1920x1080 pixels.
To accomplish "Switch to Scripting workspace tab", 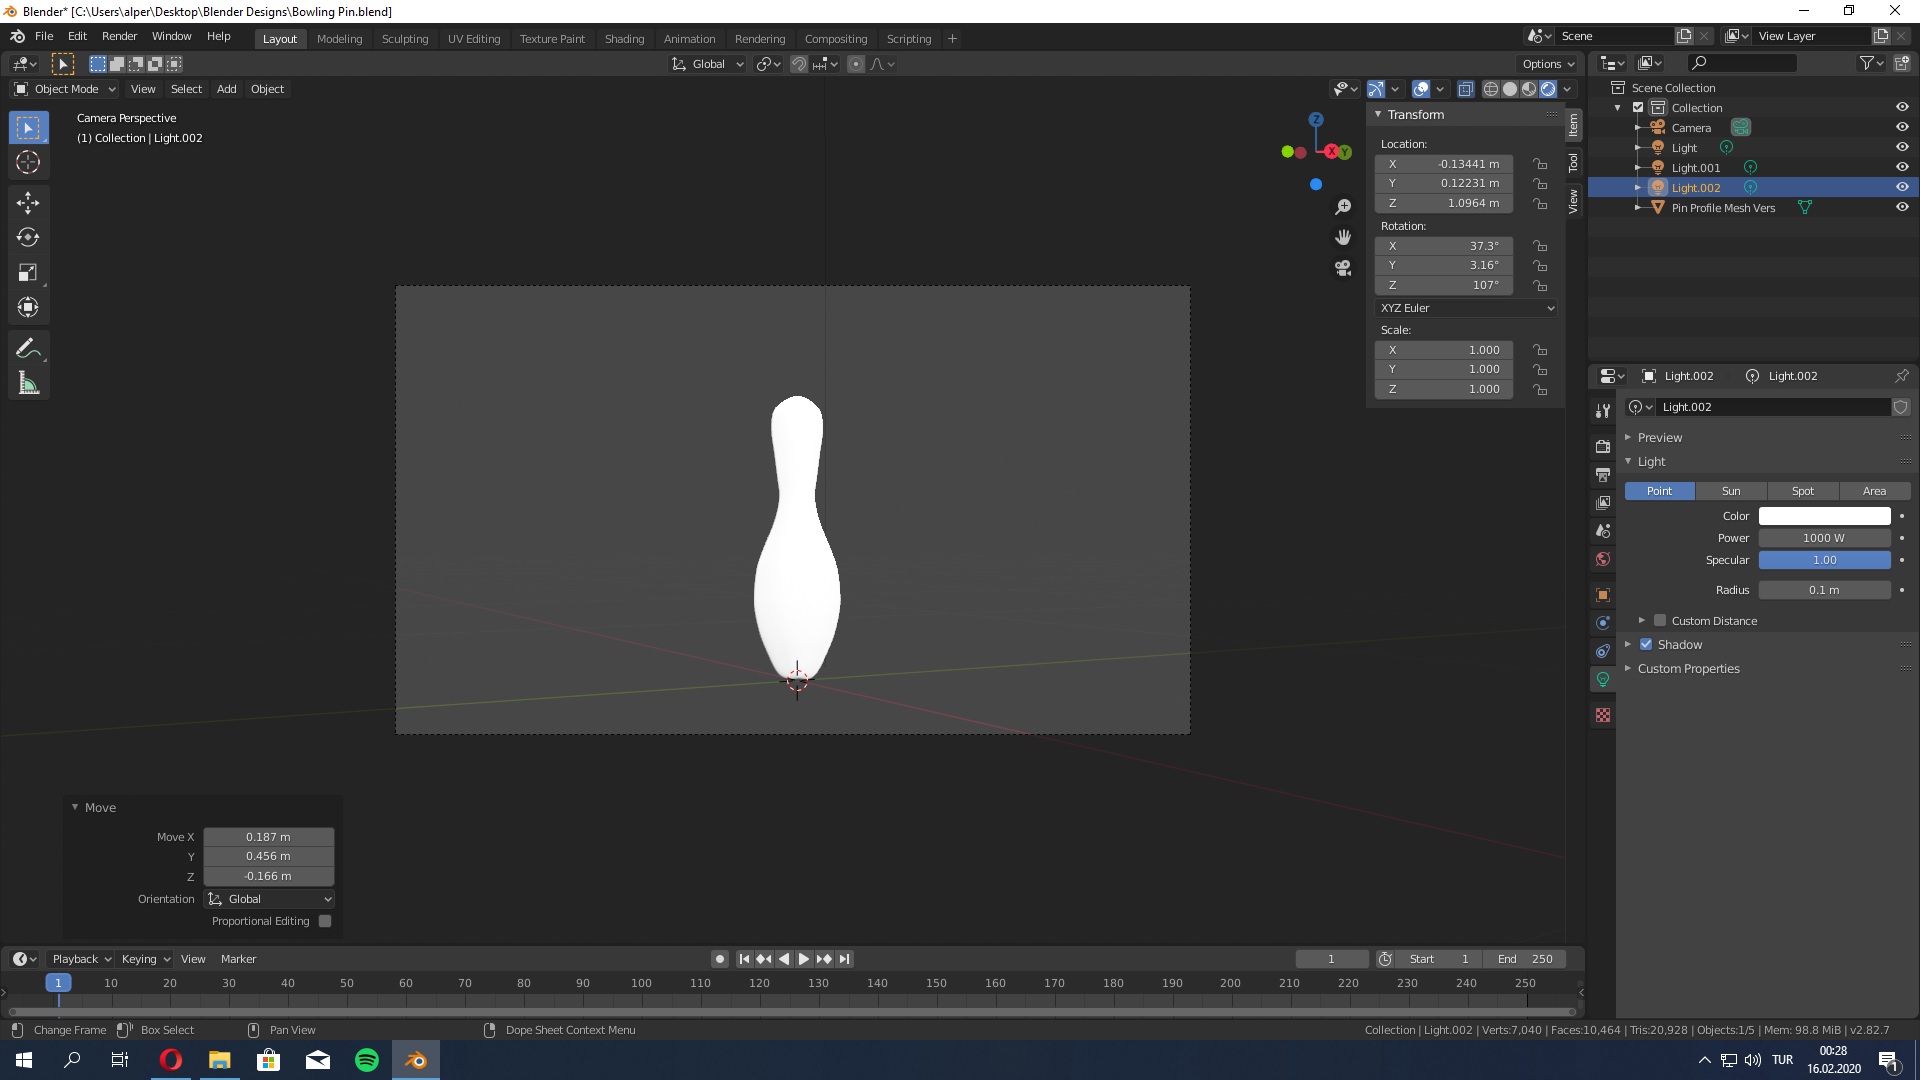I will click(908, 39).
